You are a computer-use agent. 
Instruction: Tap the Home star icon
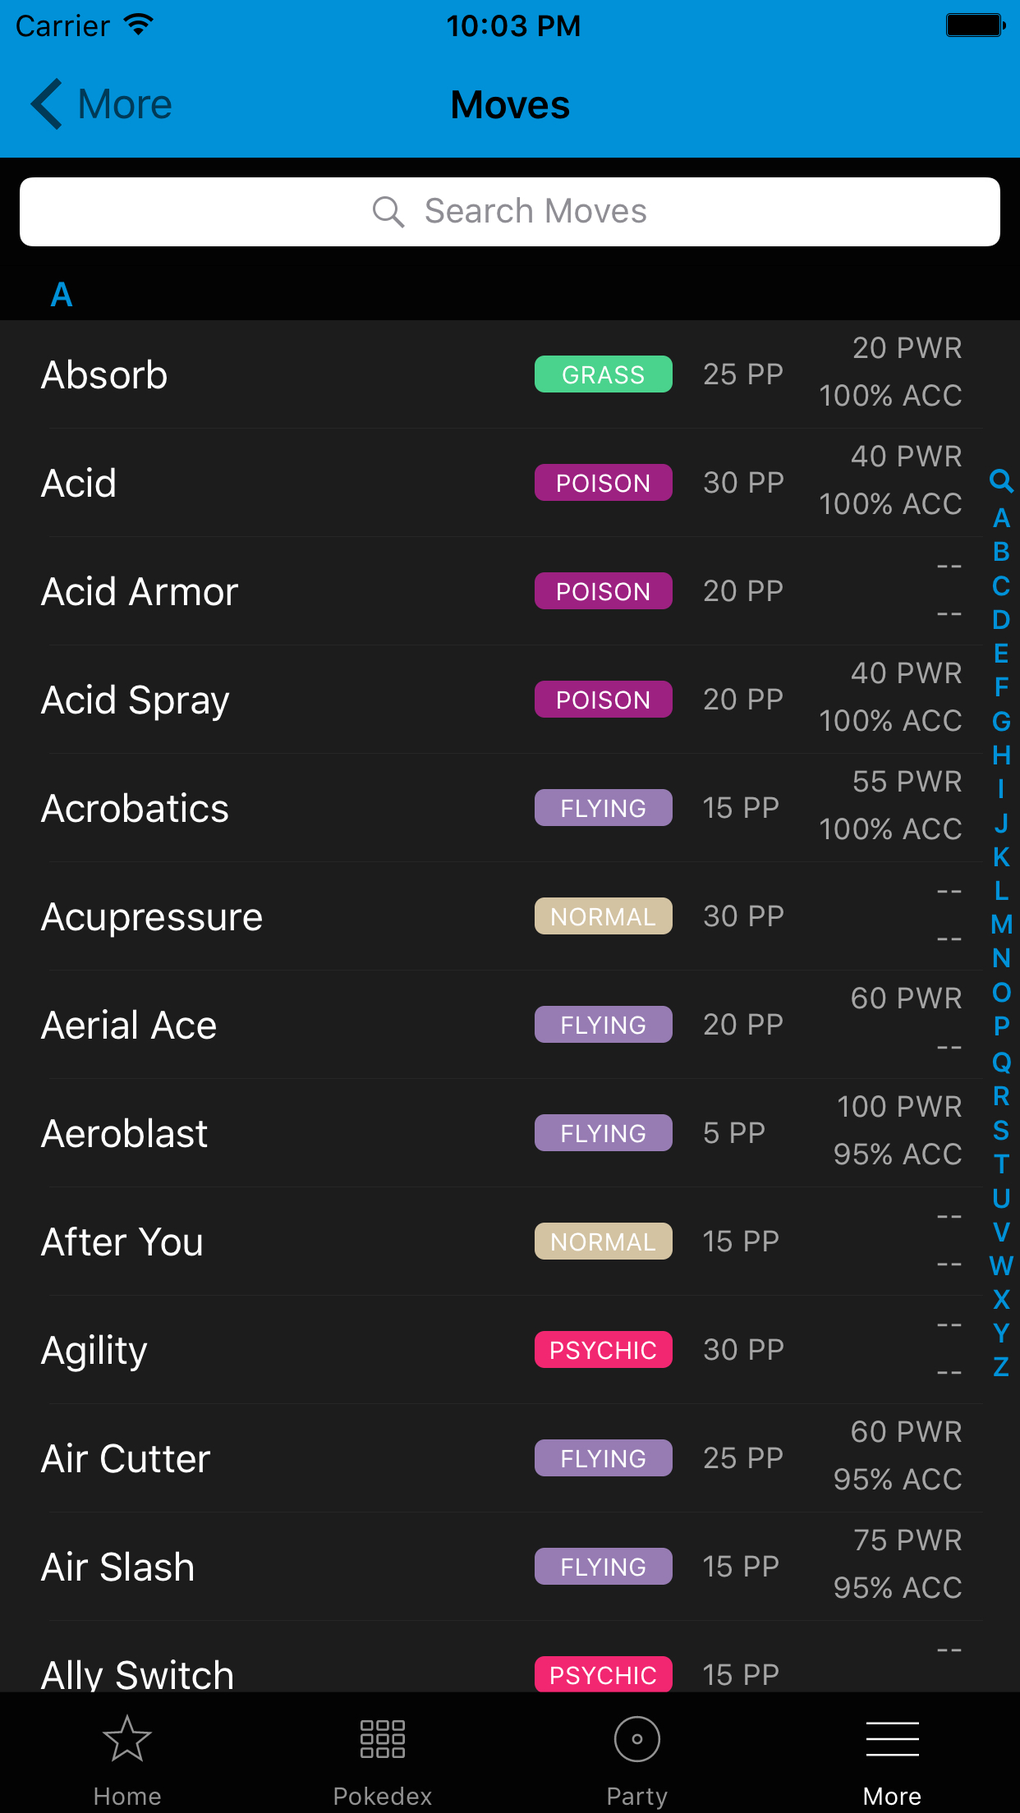127,1740
